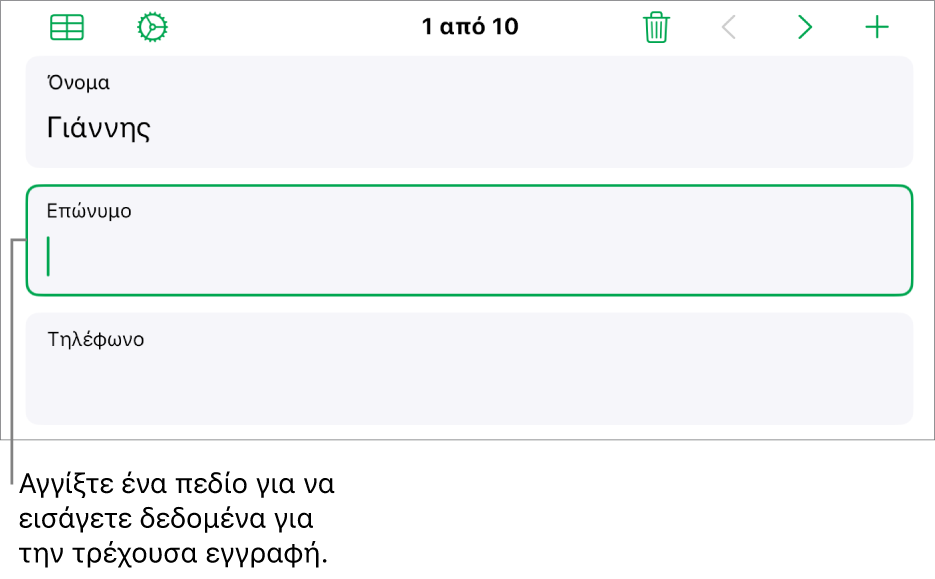Screen dimensions: 935x579
Task: Open form setup gear icon
Action: coord(153,27)
